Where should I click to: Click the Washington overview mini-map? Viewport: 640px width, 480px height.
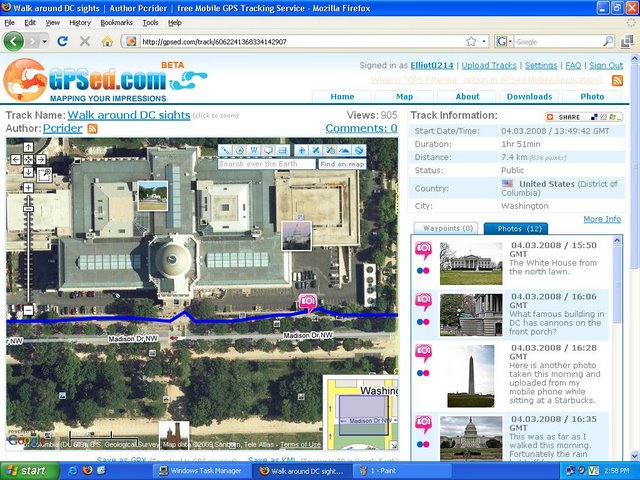361,413
